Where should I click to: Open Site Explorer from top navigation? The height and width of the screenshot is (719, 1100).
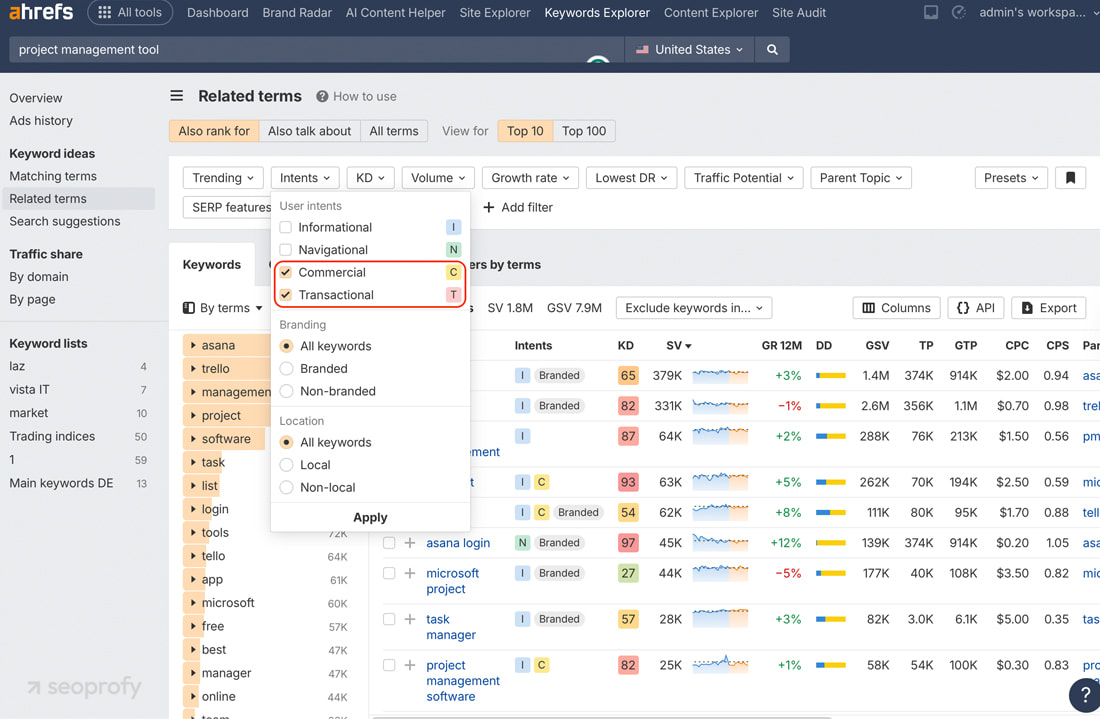tap(494, 13)
